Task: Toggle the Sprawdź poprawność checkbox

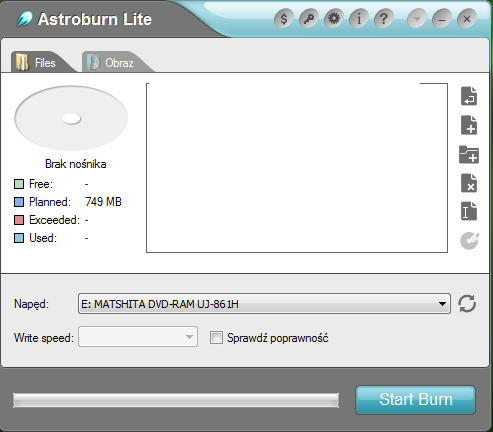Action: tap(216, 338)
